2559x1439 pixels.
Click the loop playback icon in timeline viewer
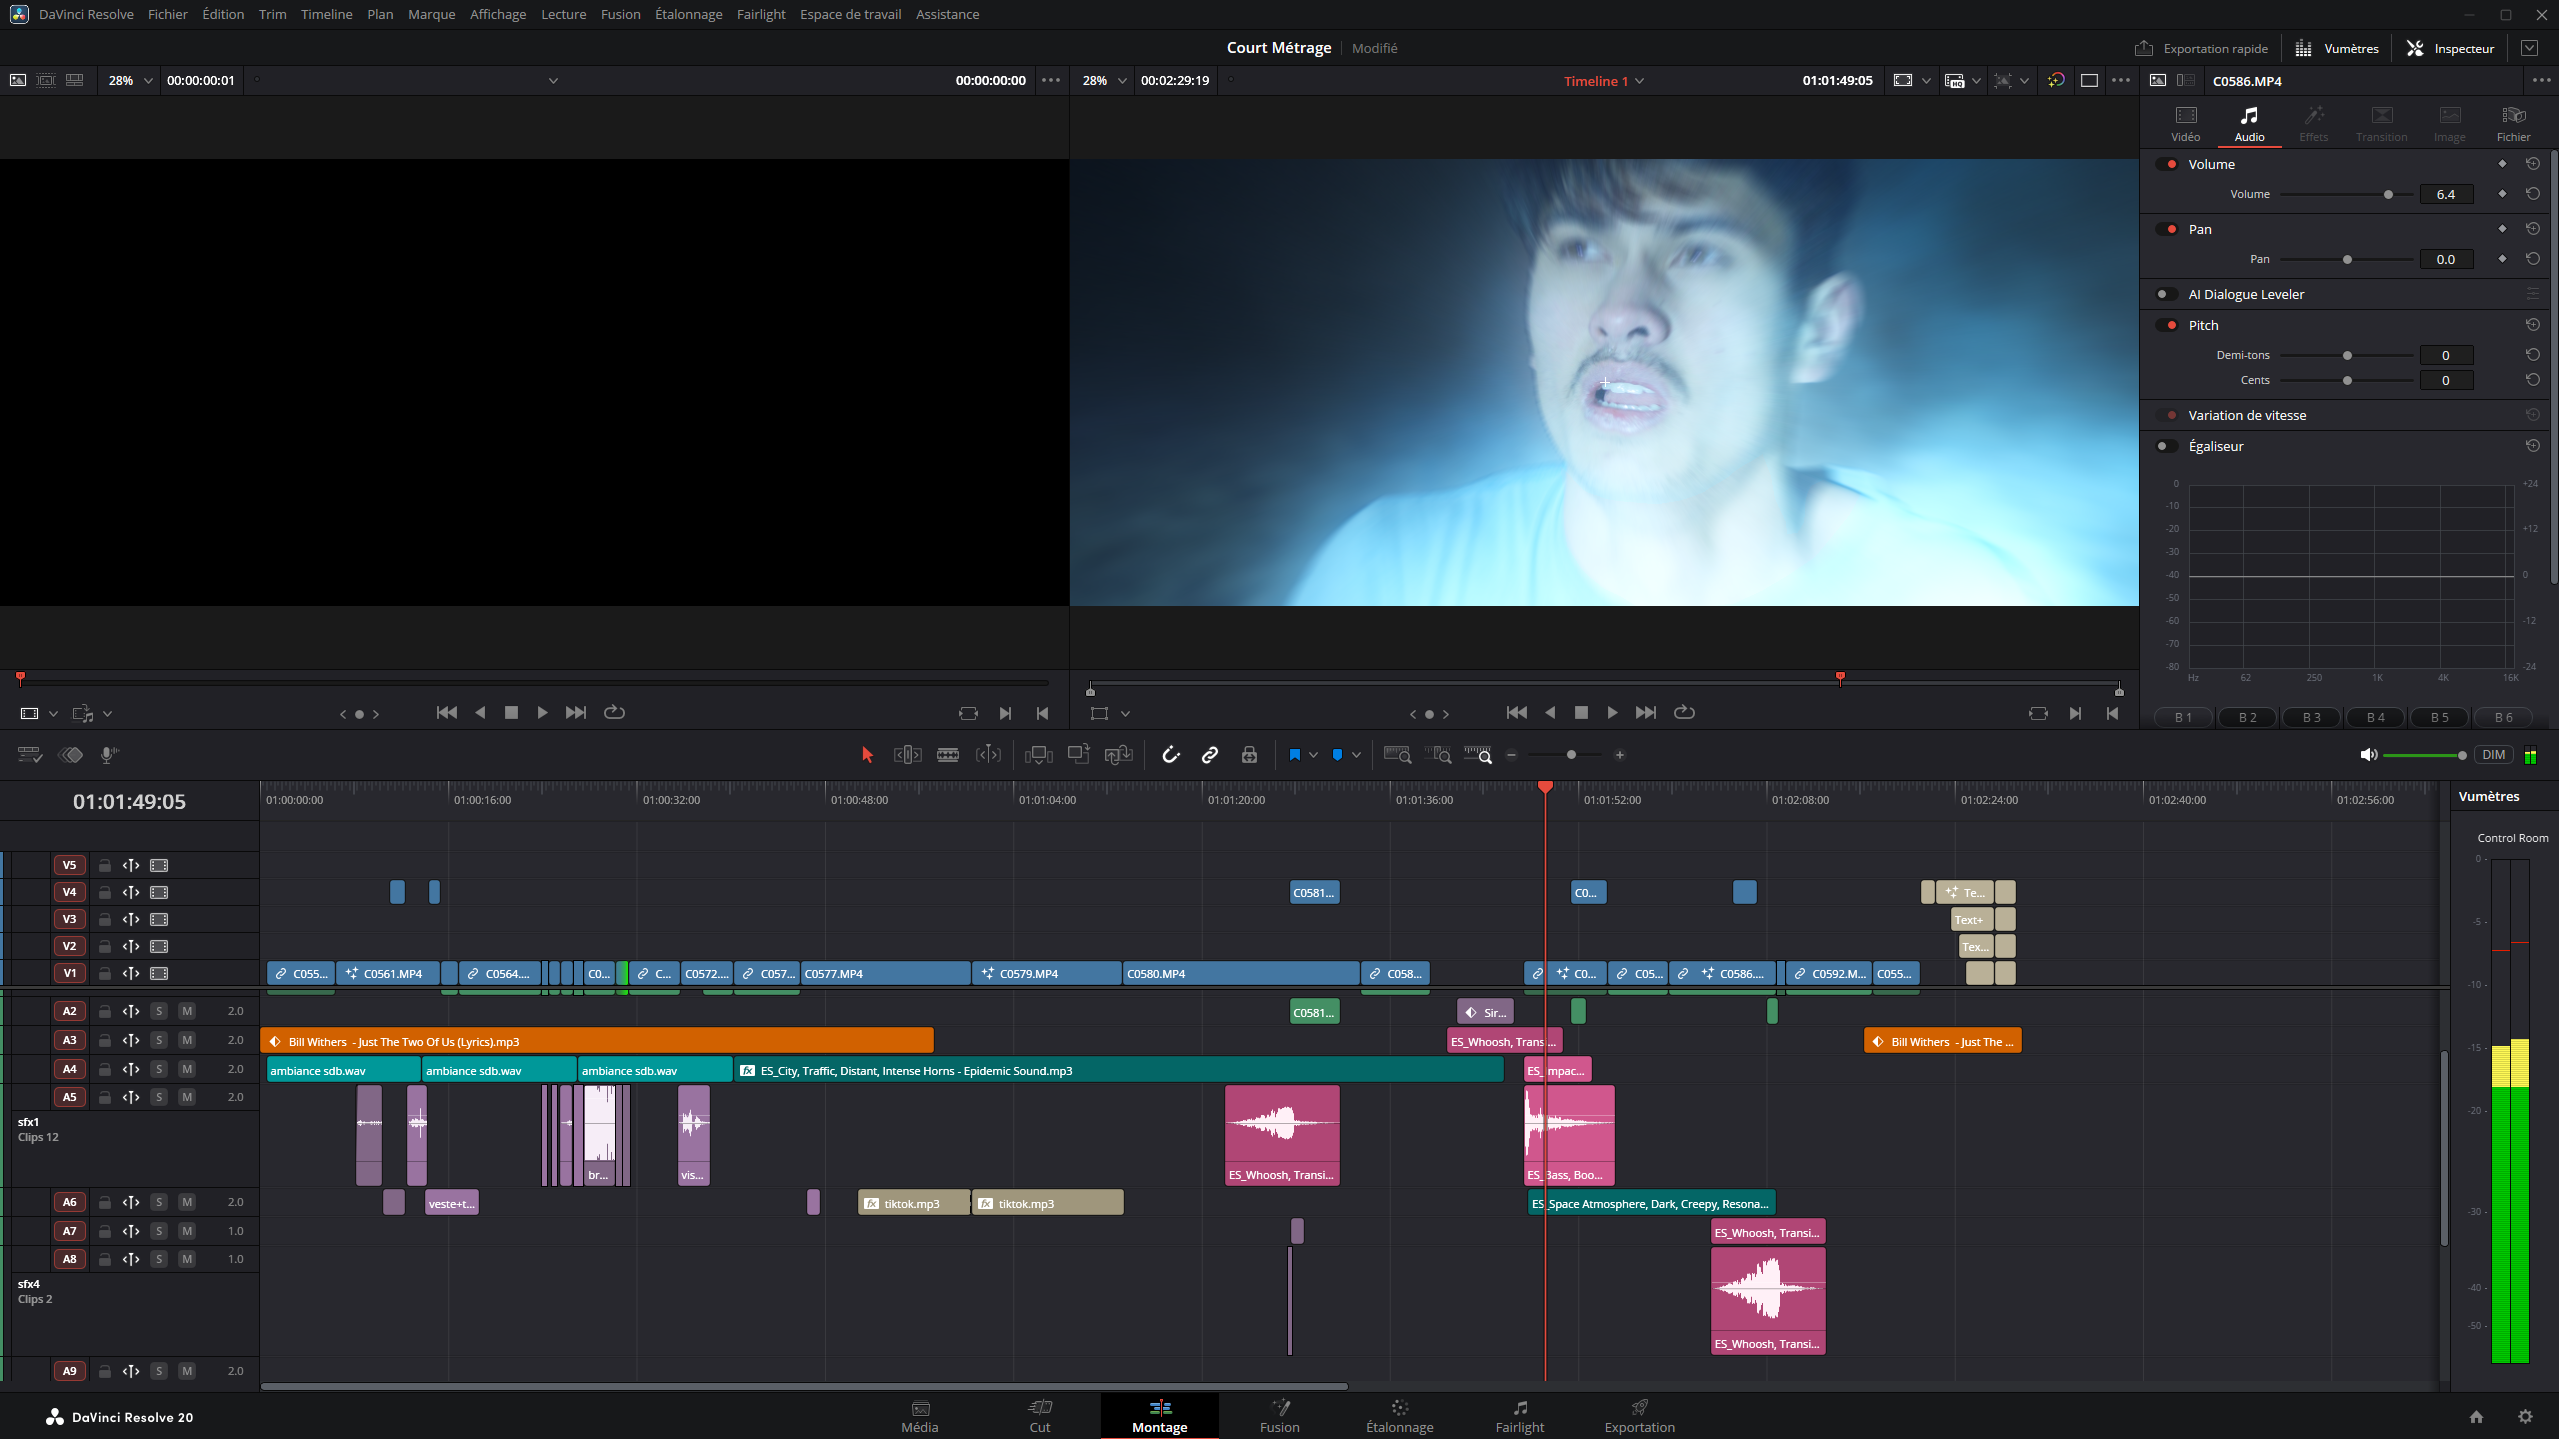point(1684,712)
